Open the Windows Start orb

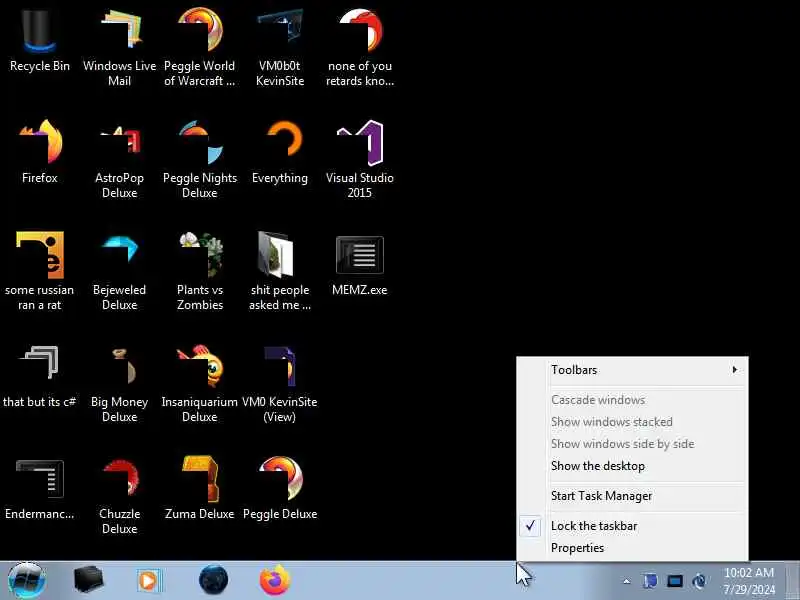27,581
